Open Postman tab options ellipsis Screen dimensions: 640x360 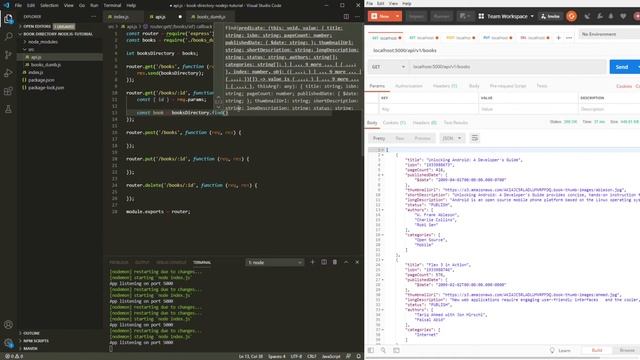(569, 38)
